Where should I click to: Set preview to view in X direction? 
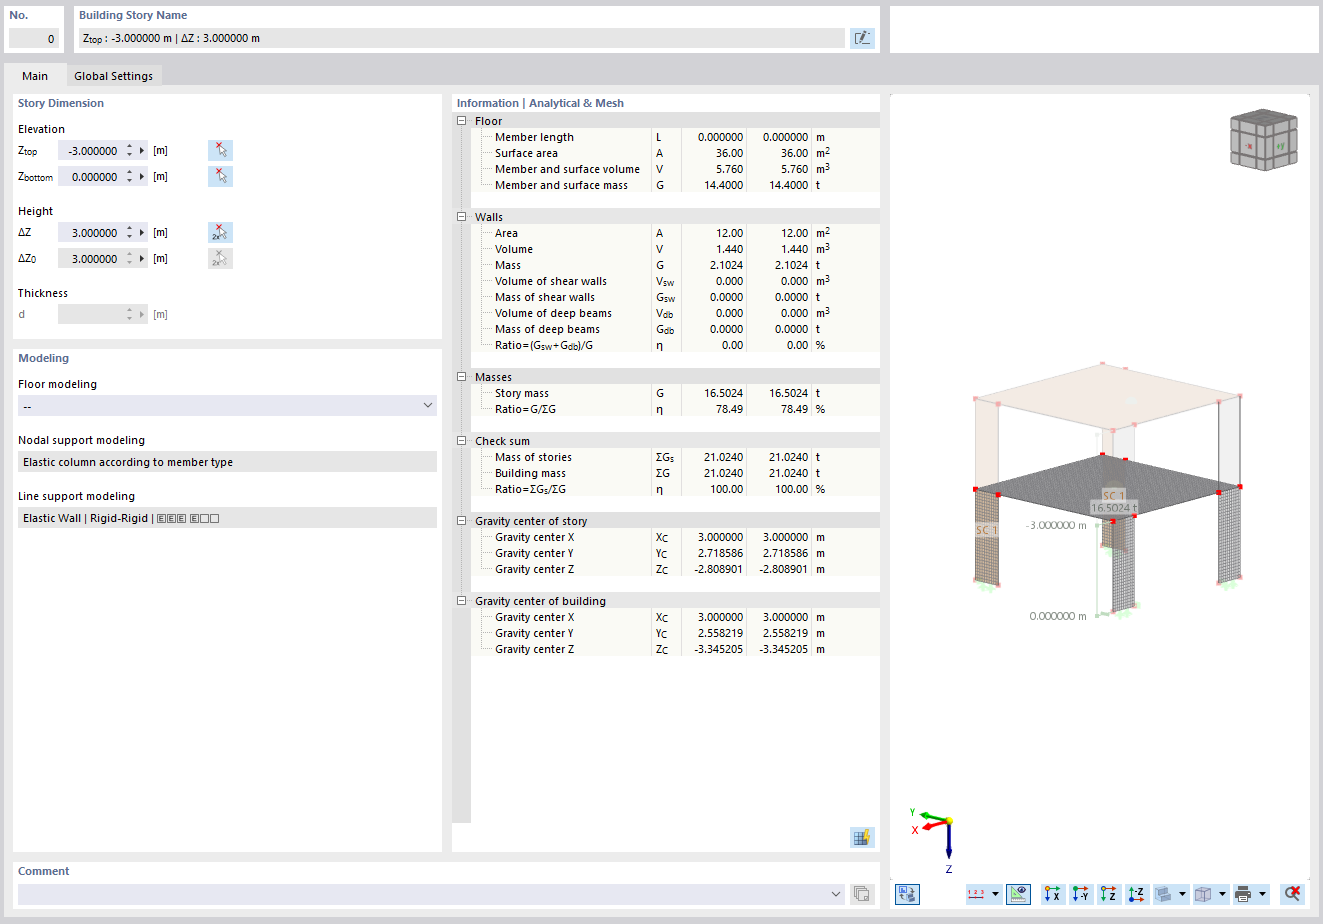(x=1052, y=894)
